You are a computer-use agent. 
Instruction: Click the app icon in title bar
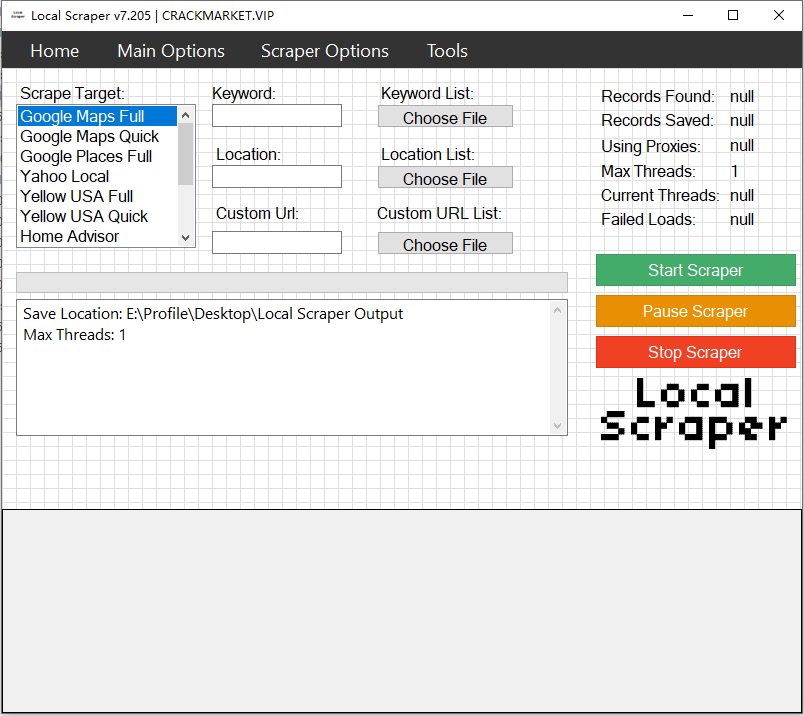(17, 15)
